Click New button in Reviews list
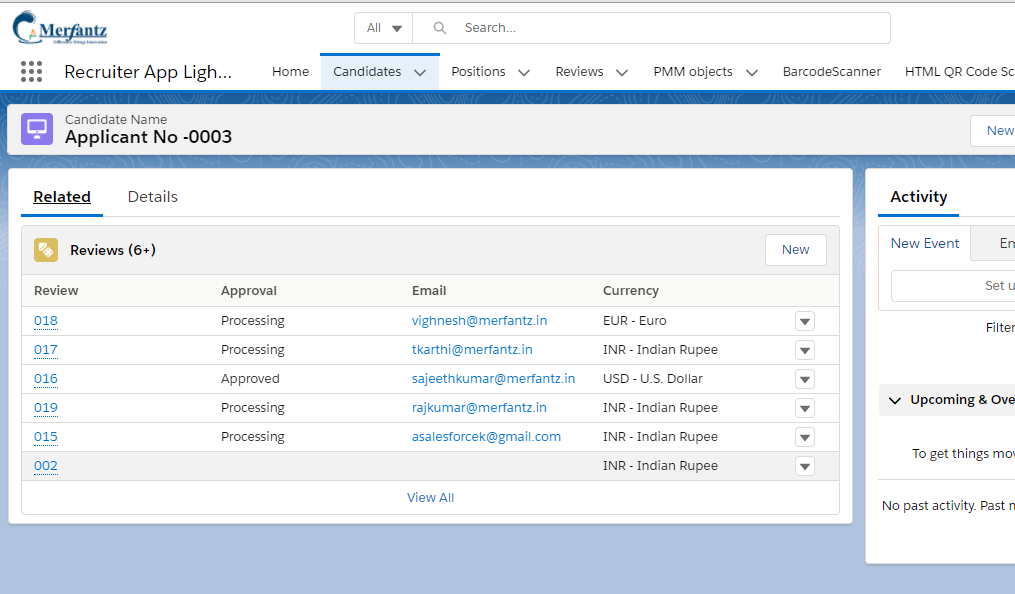 (796, 250)
